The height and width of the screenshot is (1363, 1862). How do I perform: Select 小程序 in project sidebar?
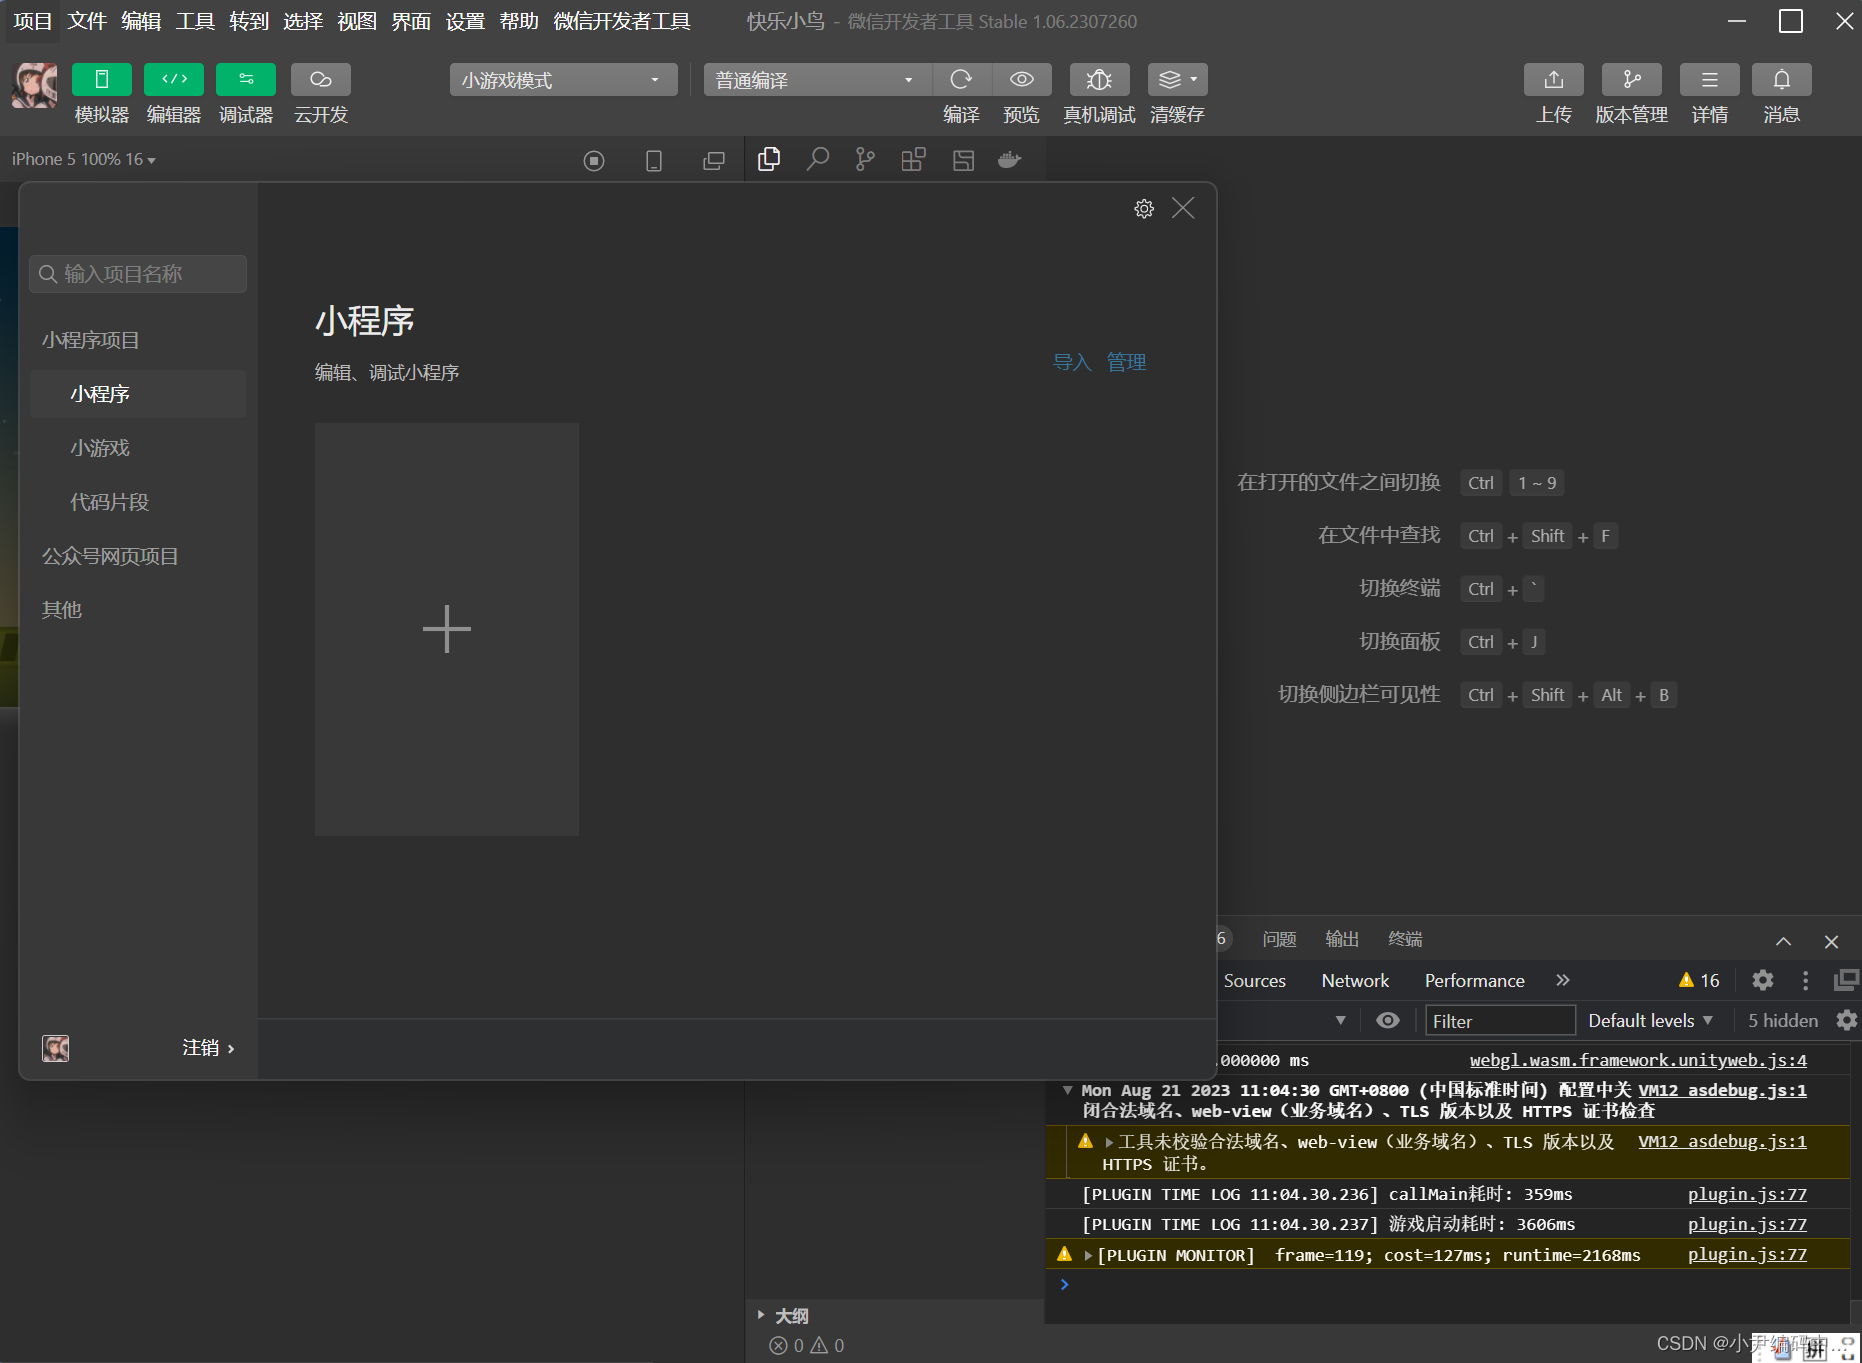[x=138, y=394]
